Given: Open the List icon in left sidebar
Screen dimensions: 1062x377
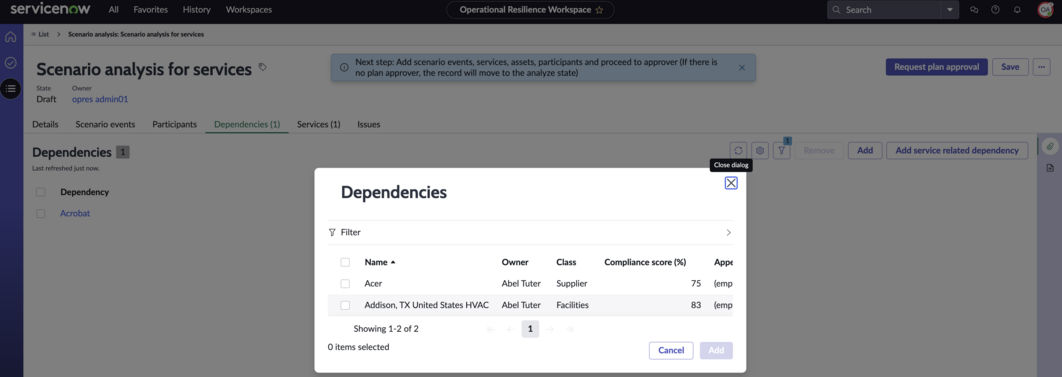Looking at the screenshot, I should [10, 89].
